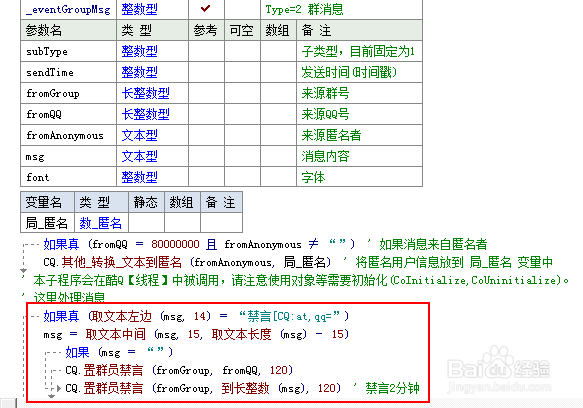583x408 pixels.
Task: Select comment '如果消息来自匿名者'
Action: coord(433,244)
